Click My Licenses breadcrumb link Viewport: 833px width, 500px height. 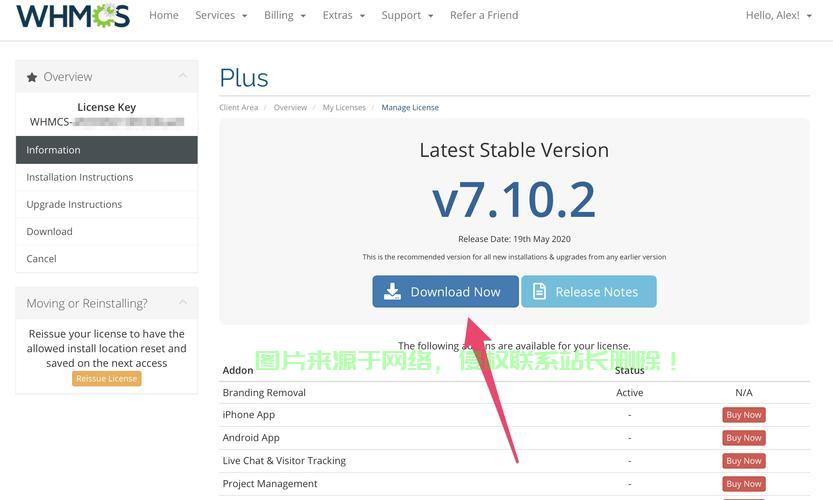[343, 108]
